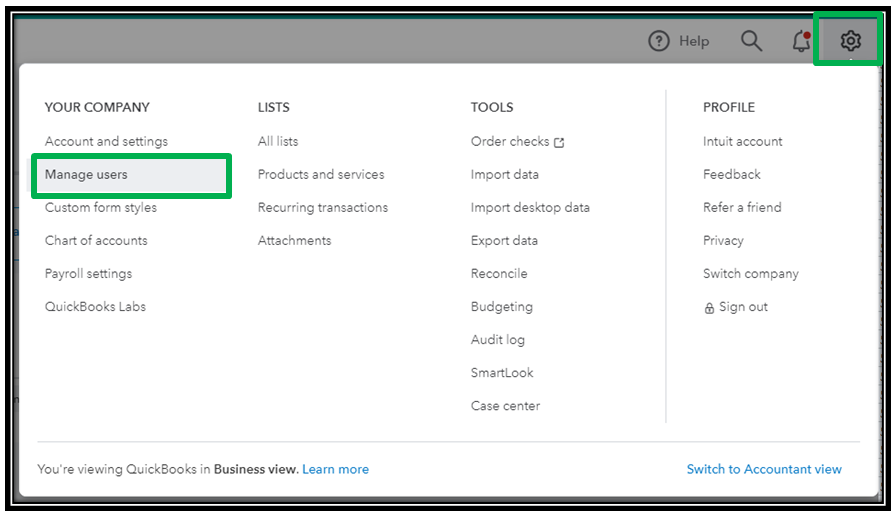Follow the Learn more link

[x=336, y=470]
